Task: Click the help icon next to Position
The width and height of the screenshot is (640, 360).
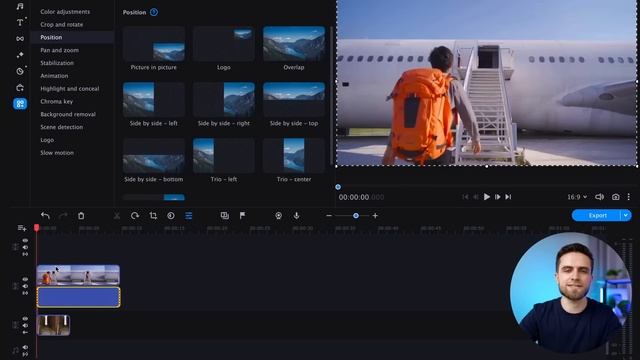Action: [154, 12]
